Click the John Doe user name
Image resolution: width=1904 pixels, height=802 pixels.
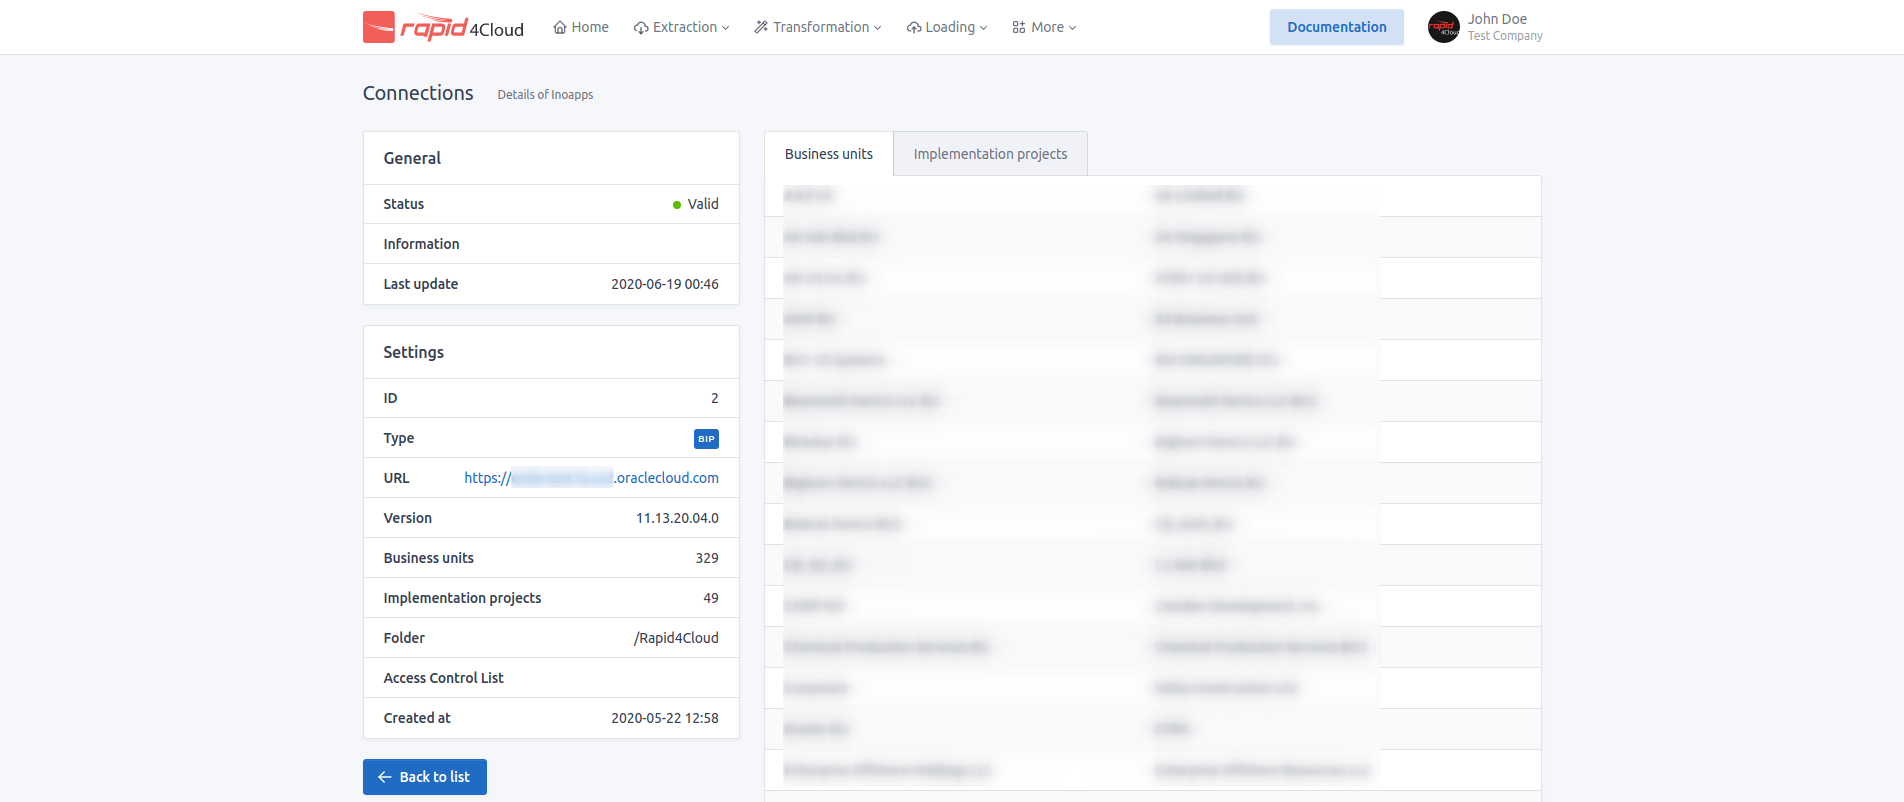1497,19
